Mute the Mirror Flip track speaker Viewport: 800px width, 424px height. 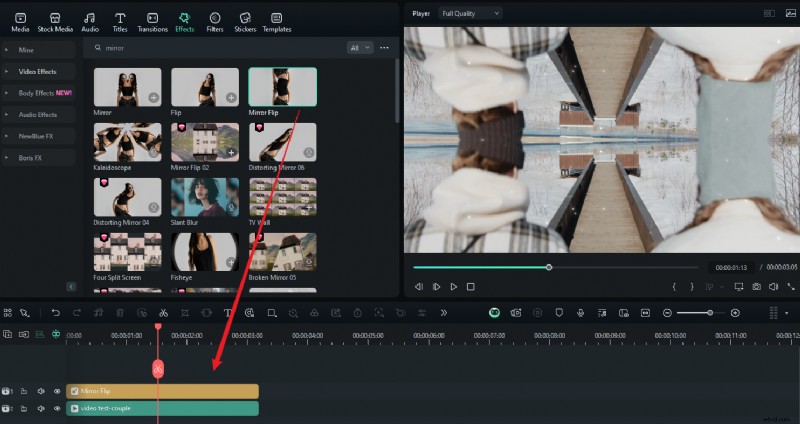[x=41, y=391]
